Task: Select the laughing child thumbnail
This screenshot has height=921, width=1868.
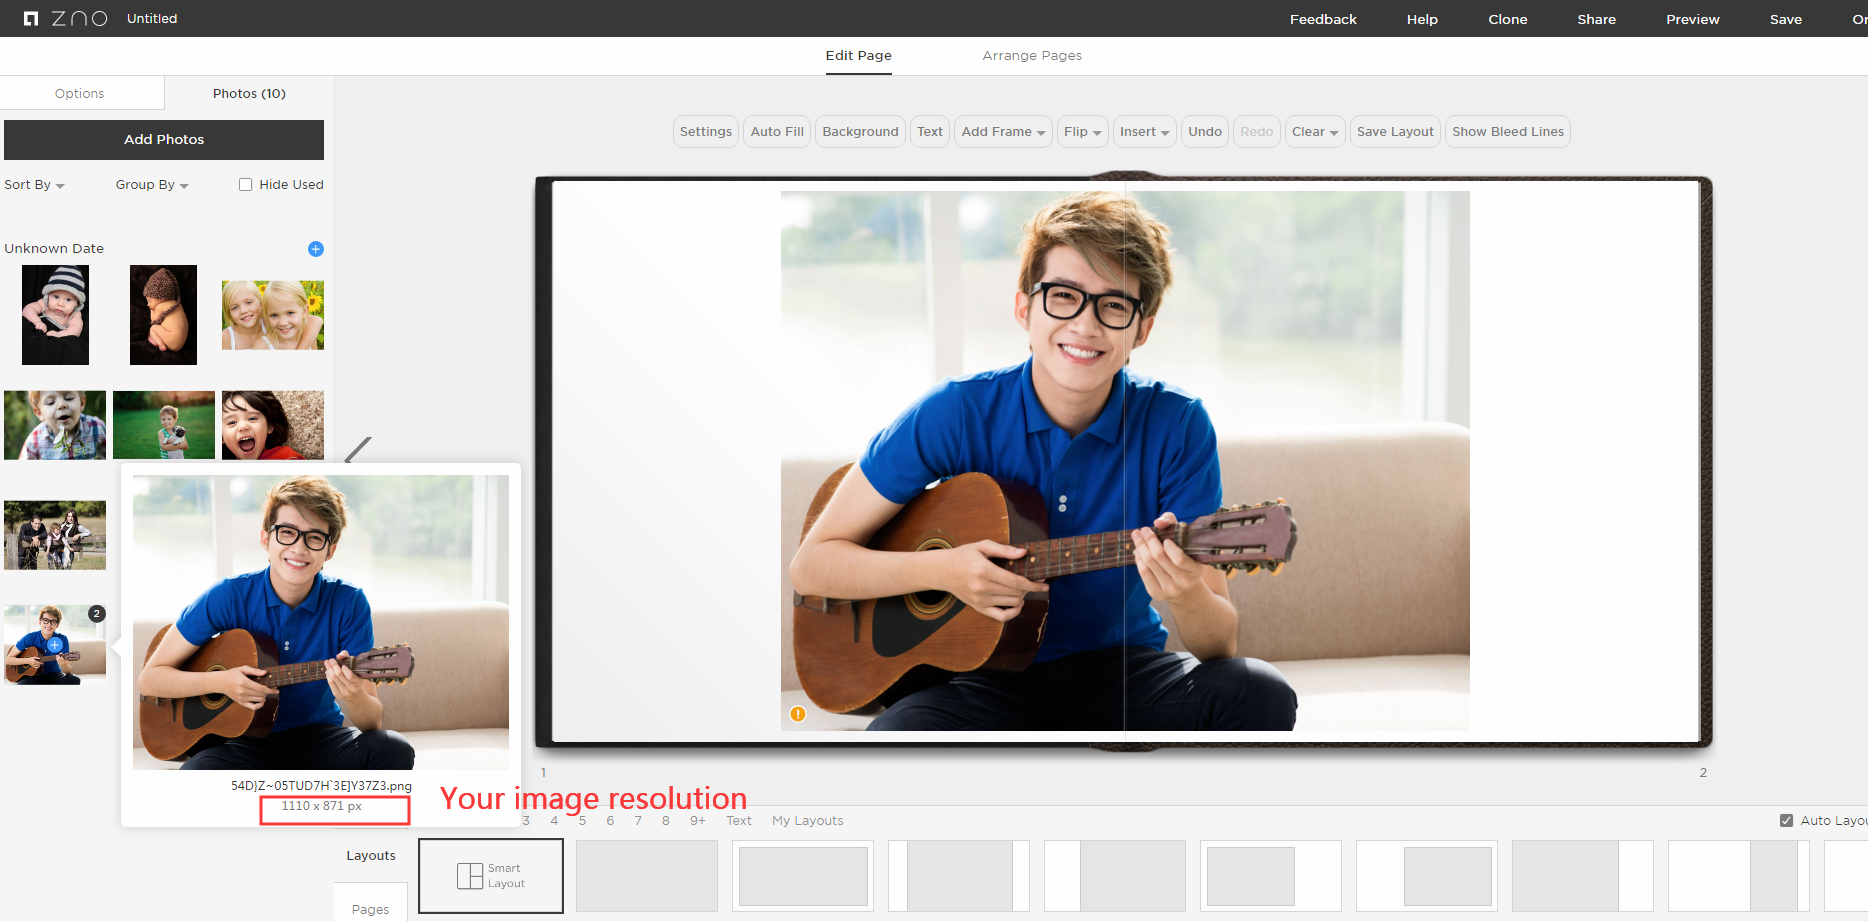Action: (x=273, y=425)
